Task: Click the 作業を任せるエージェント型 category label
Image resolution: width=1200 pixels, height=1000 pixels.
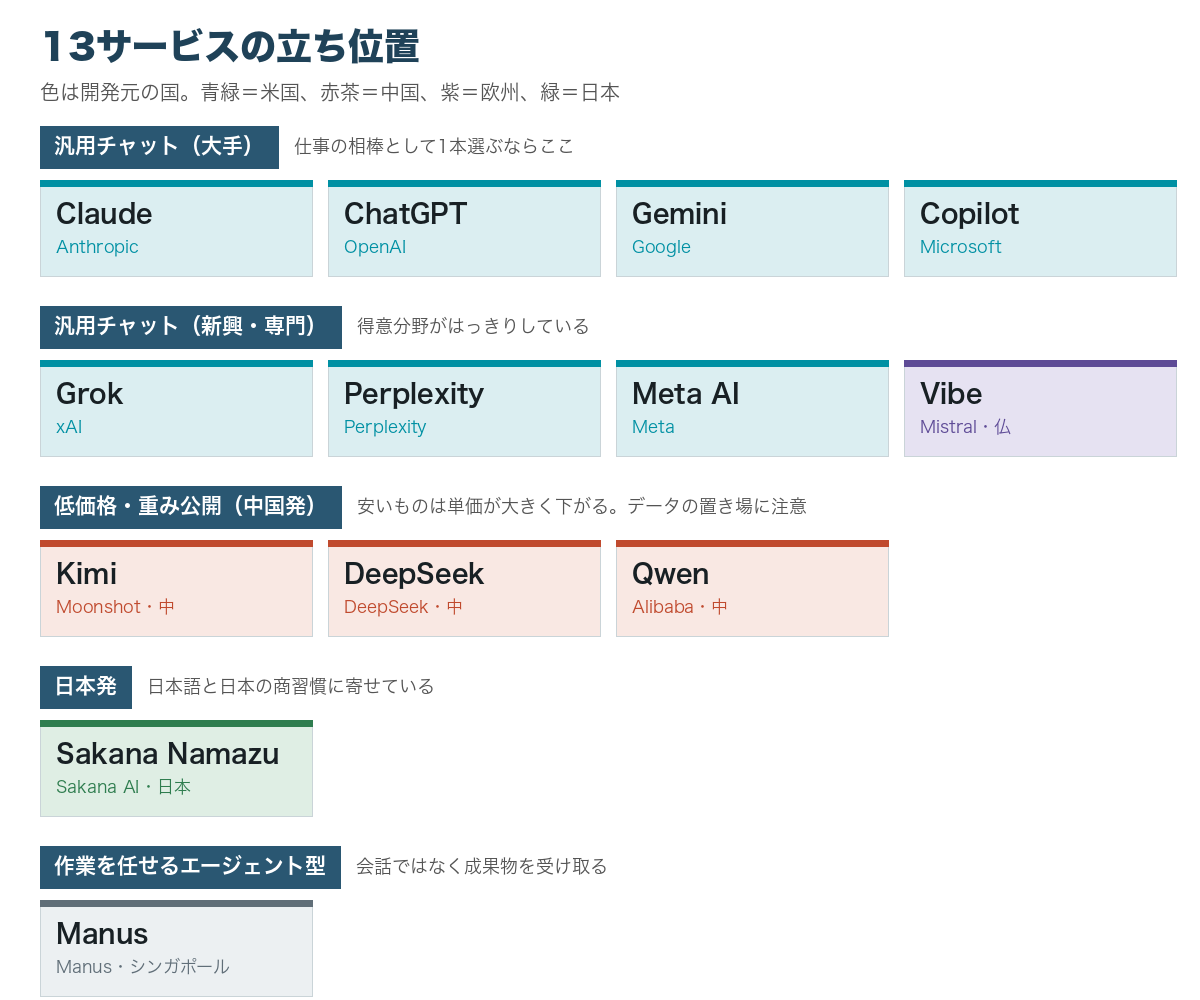Action: tap(190, 867)
